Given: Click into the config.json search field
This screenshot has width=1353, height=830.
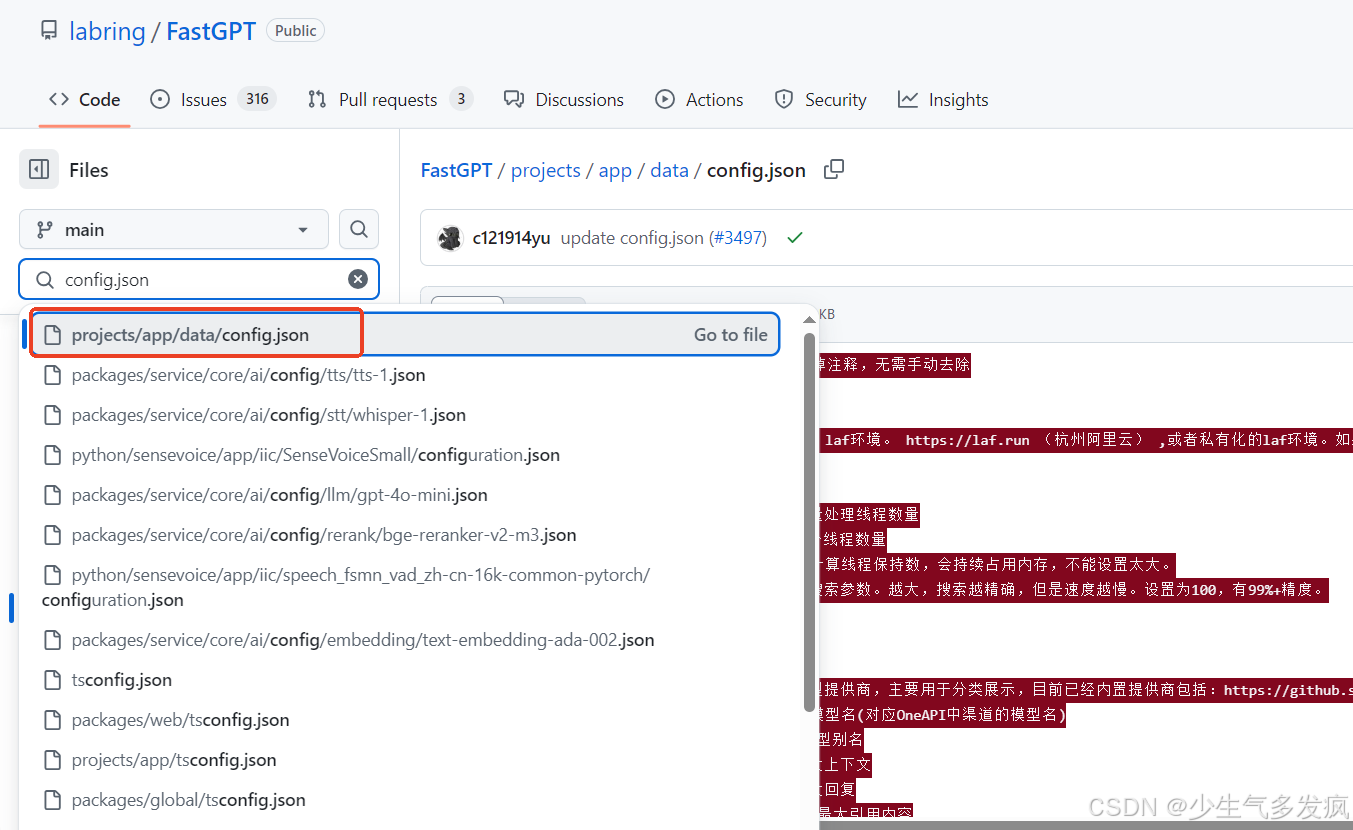Looking at the screenshot, I should tap(199, 280).
